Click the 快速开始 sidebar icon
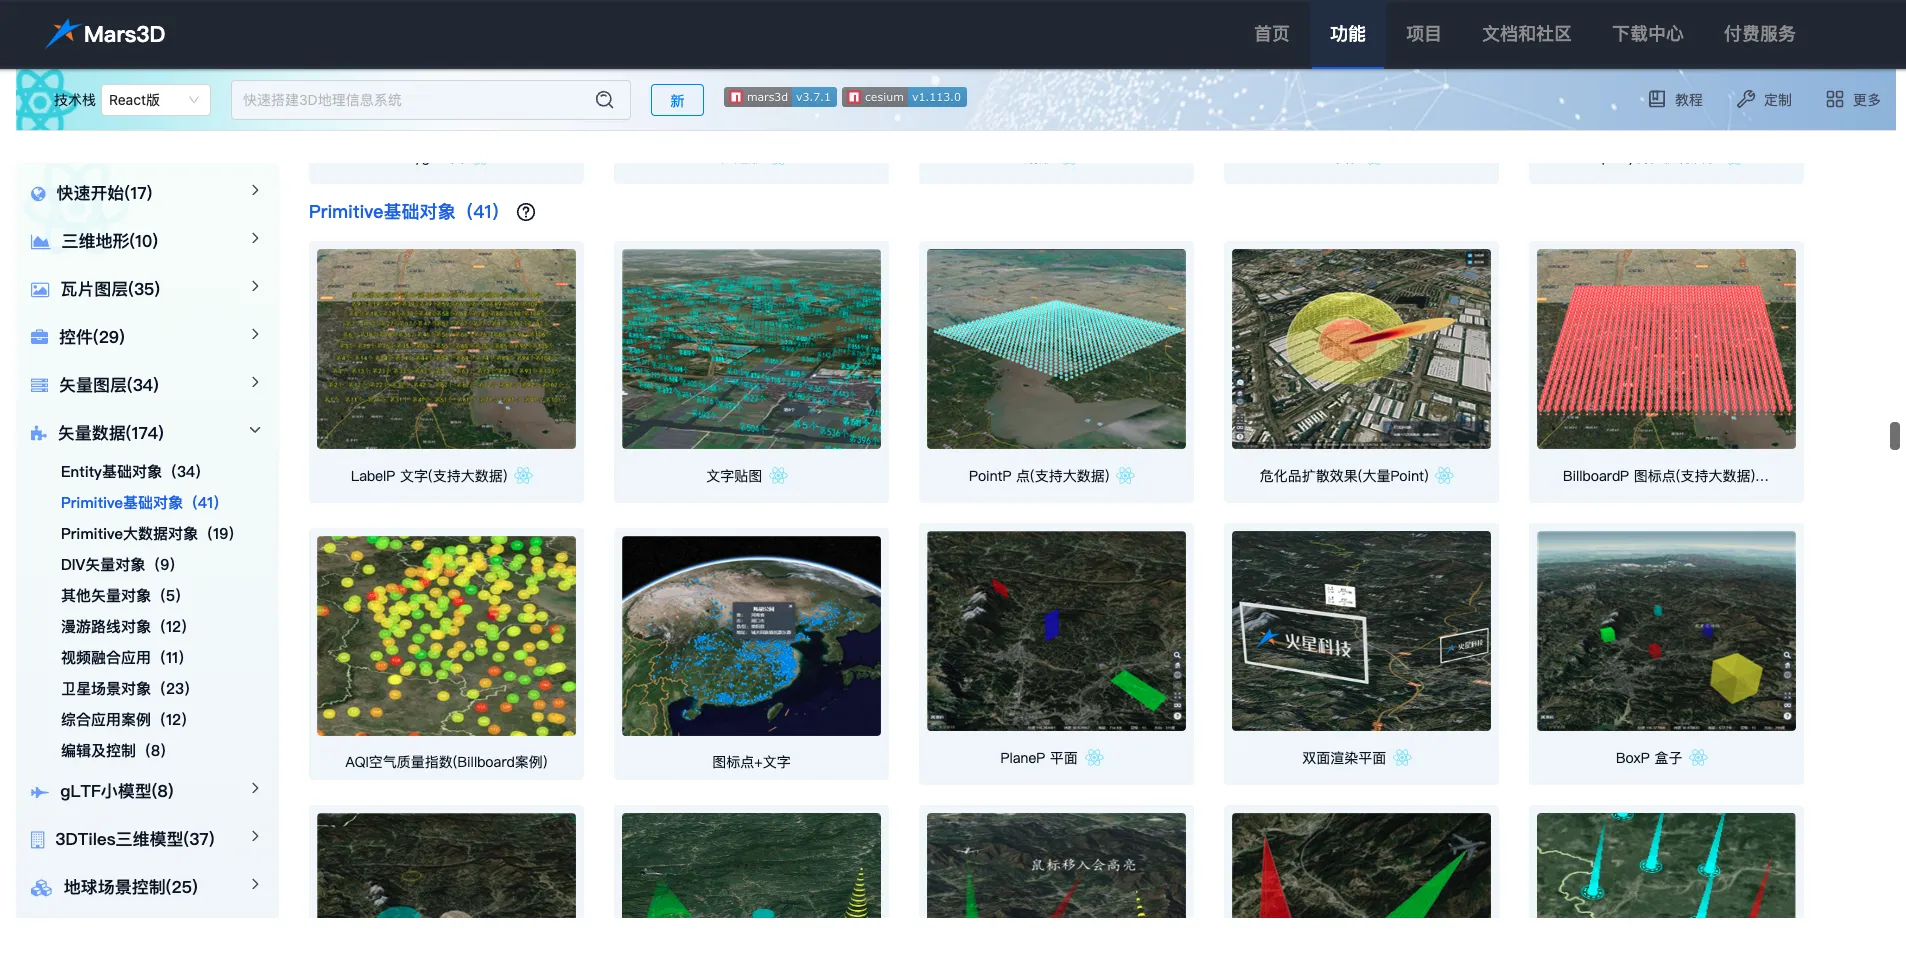The width and height of the screenshot is (1906, 953). pos(38,193)
